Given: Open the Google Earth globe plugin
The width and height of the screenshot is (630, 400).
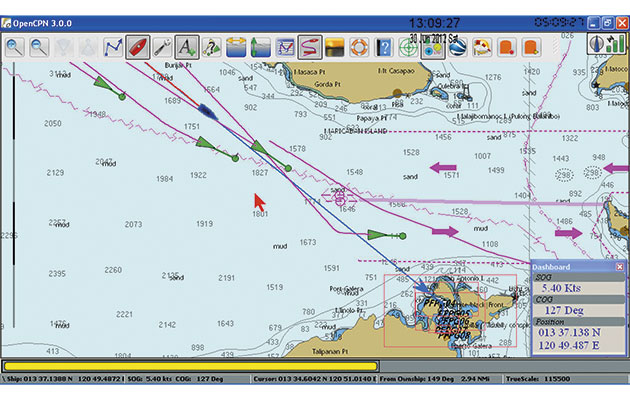Looking at the screenshot, I should (x=457, y=47).
